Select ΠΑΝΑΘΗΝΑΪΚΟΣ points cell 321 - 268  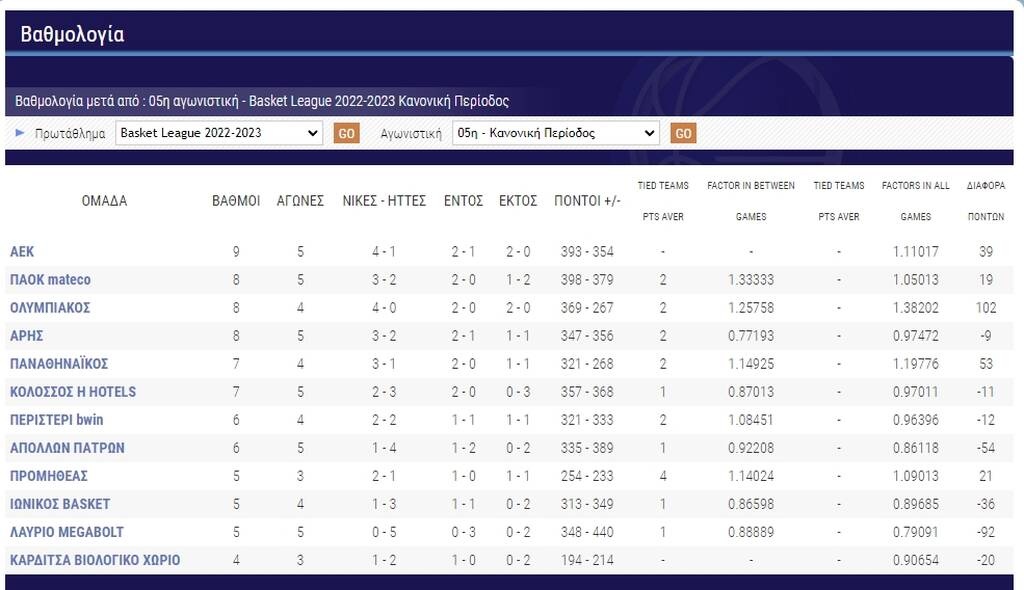[587, 364]
